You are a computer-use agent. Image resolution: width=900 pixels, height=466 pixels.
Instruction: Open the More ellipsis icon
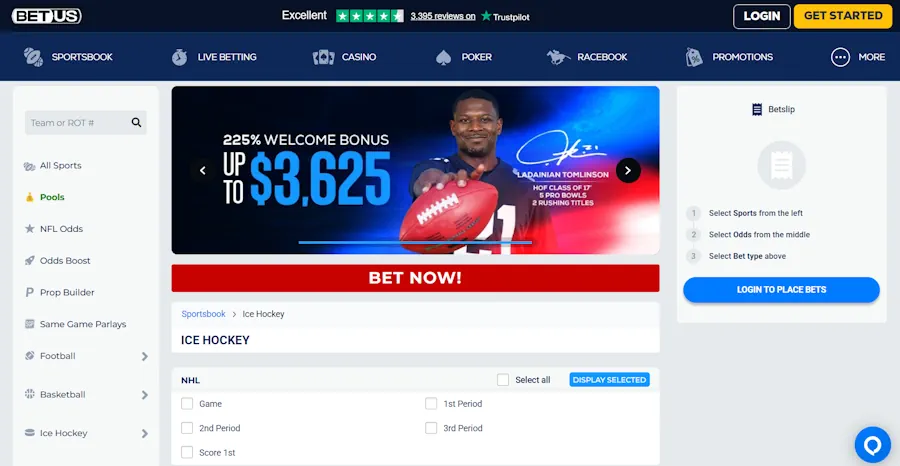840,57
